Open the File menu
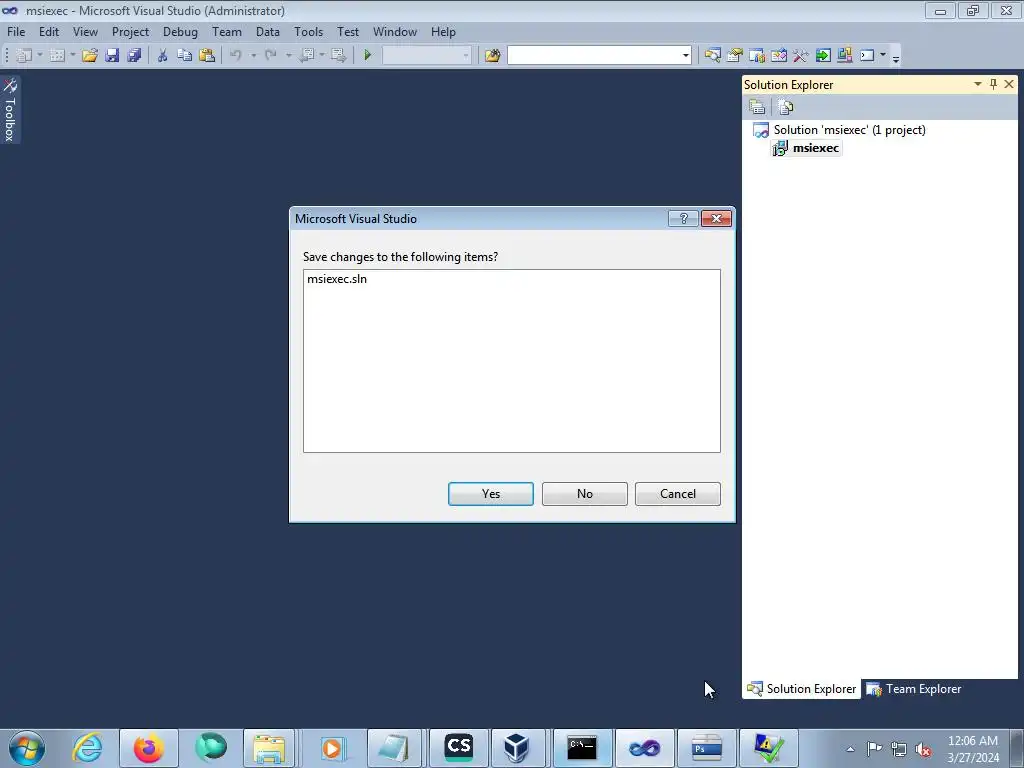This screenshot has height=768, width=1024. 16,32
